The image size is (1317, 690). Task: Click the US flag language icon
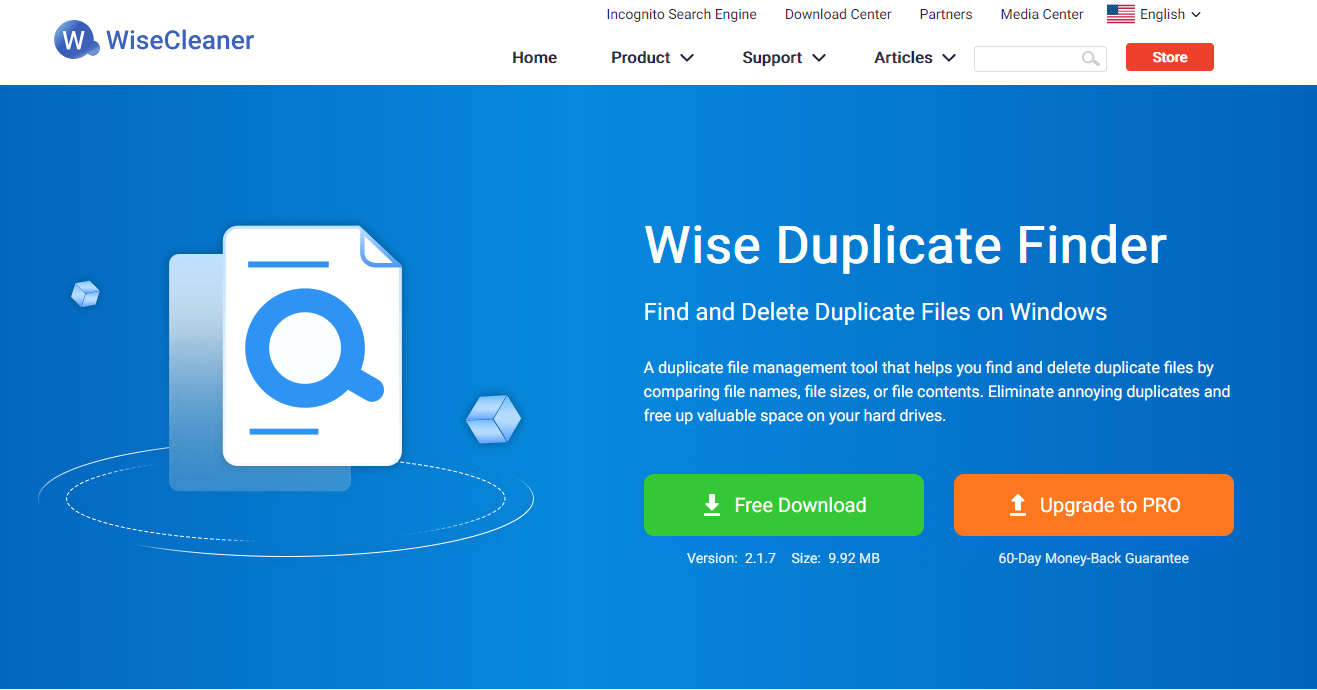[1120, 14]
